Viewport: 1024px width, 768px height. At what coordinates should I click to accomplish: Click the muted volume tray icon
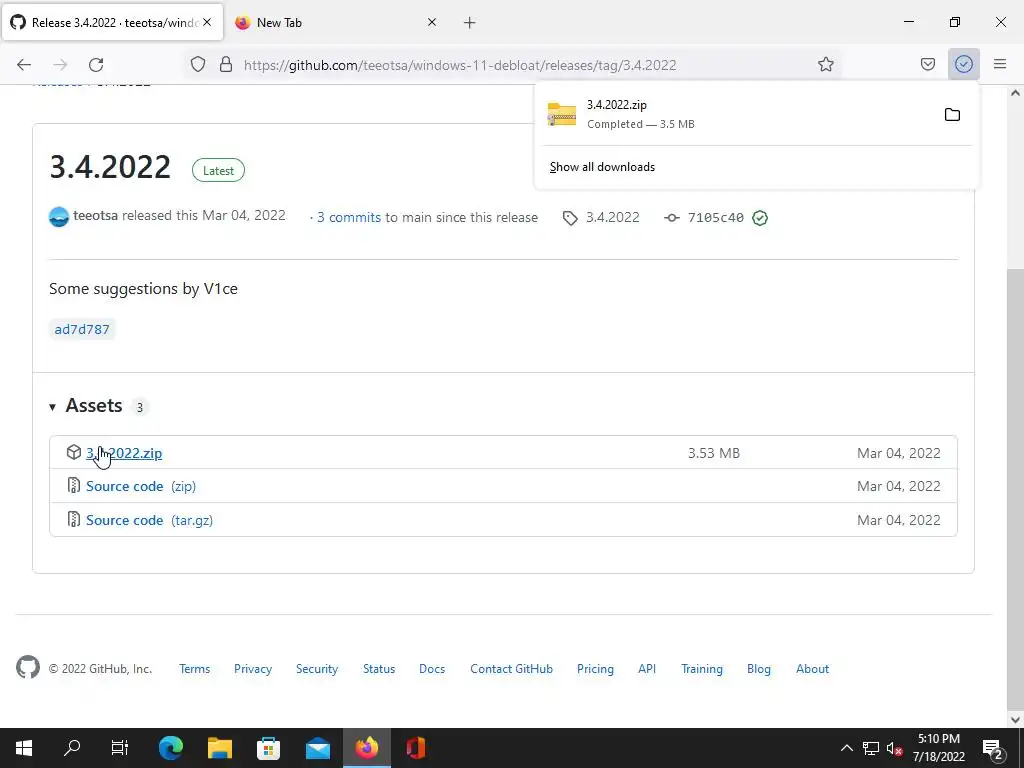tap(895, 748)
